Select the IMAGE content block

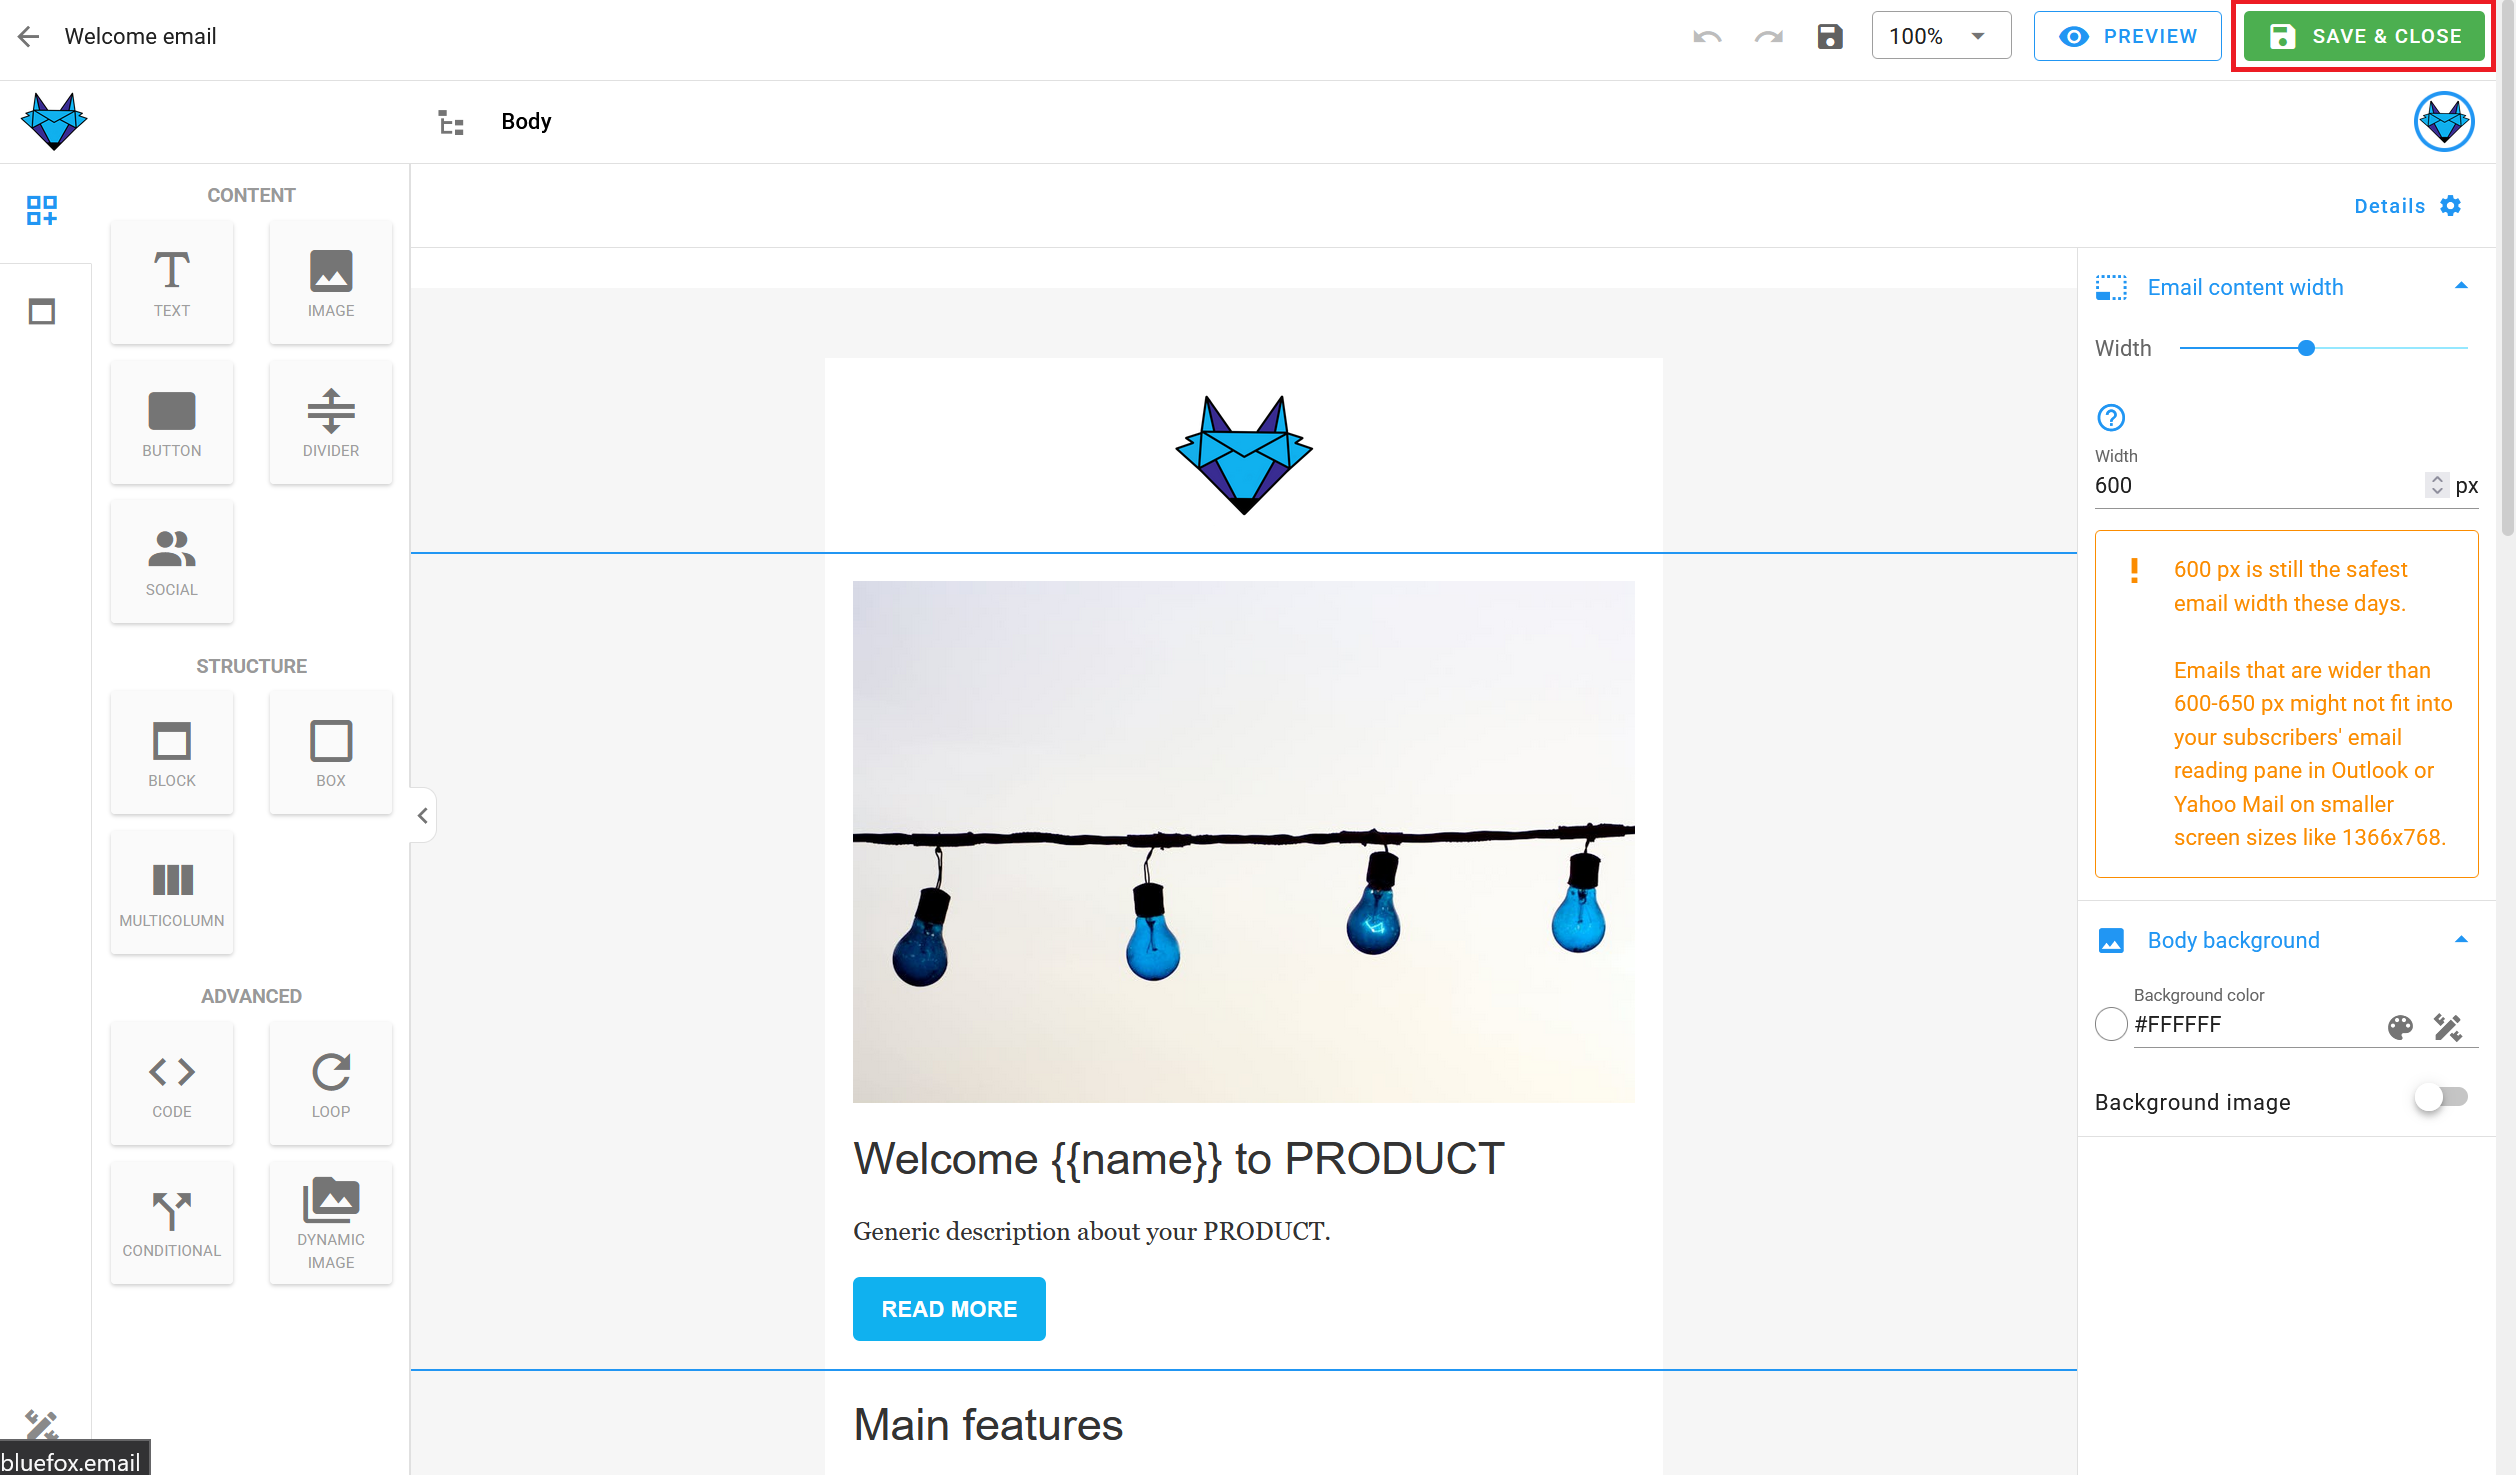point(330,282)
